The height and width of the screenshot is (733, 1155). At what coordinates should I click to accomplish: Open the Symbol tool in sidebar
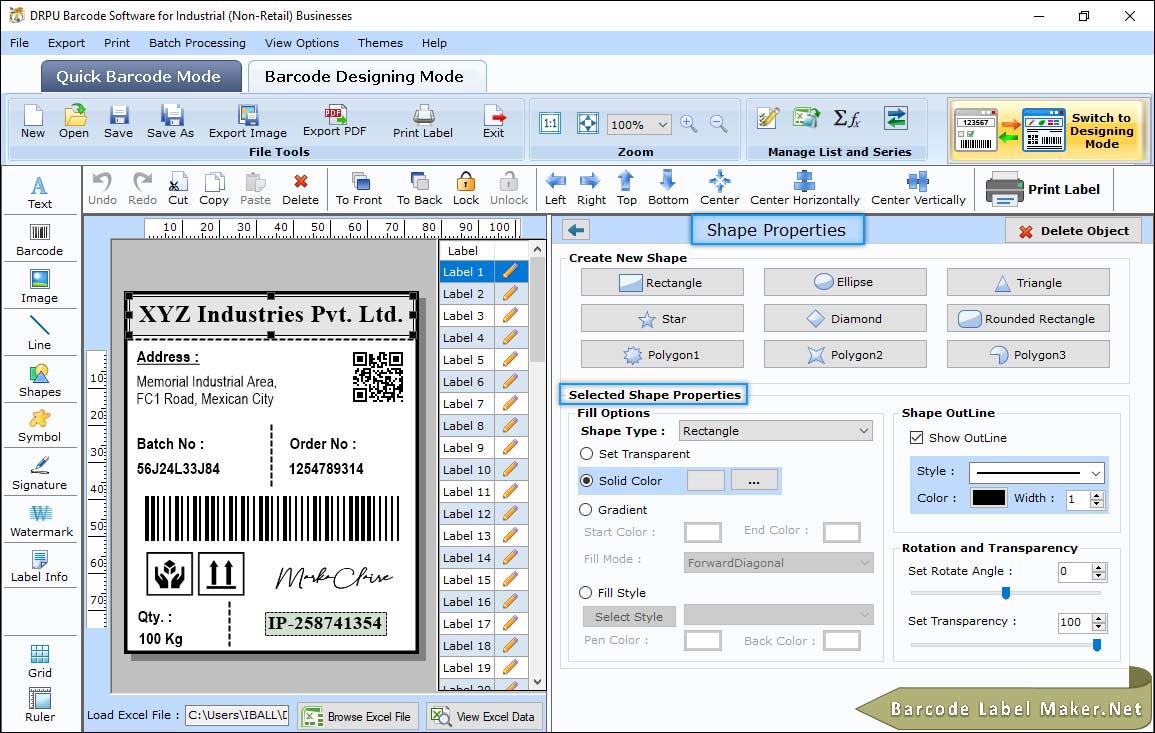tap(40, 427)
